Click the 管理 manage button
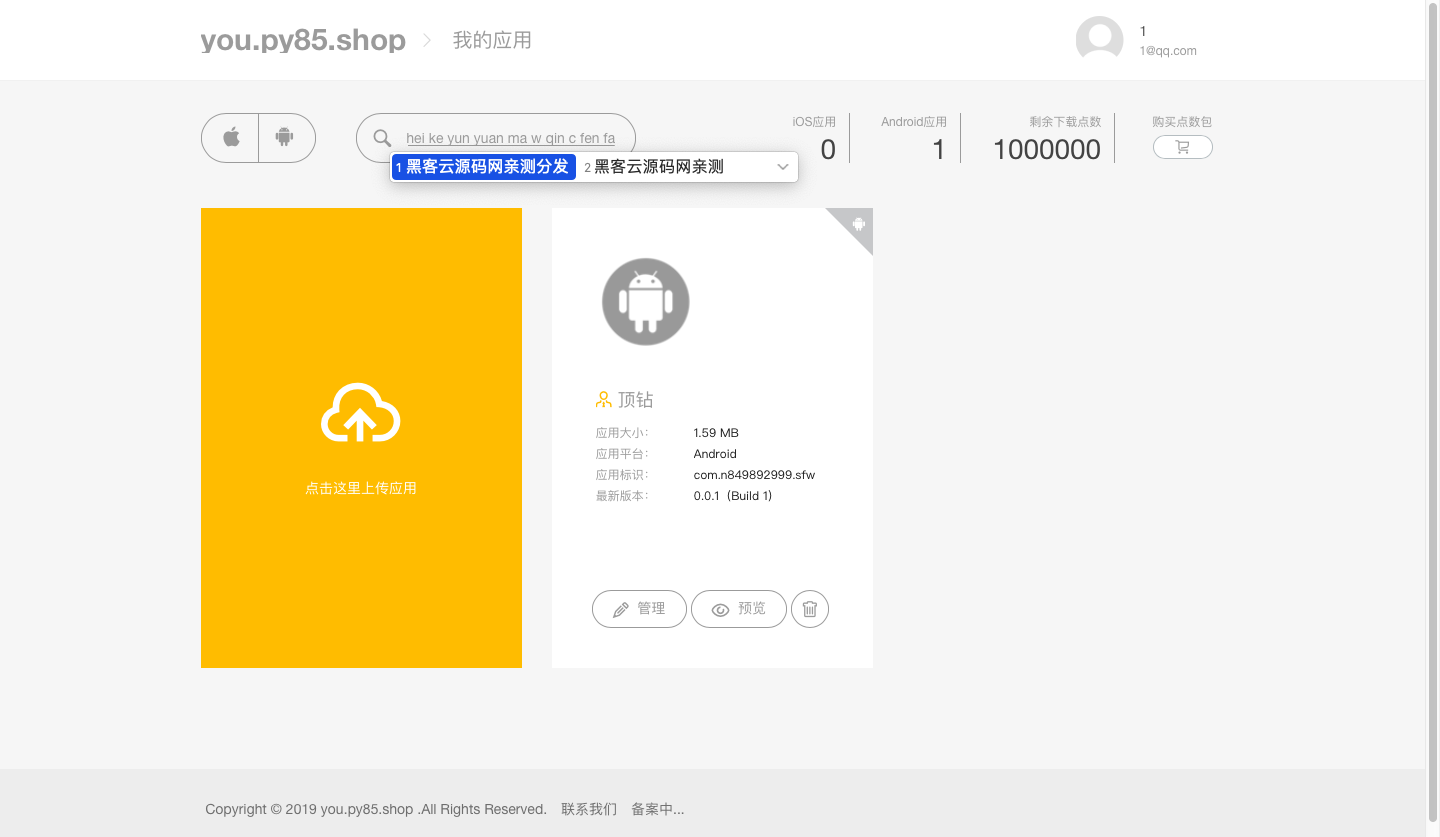 (639, 609)
